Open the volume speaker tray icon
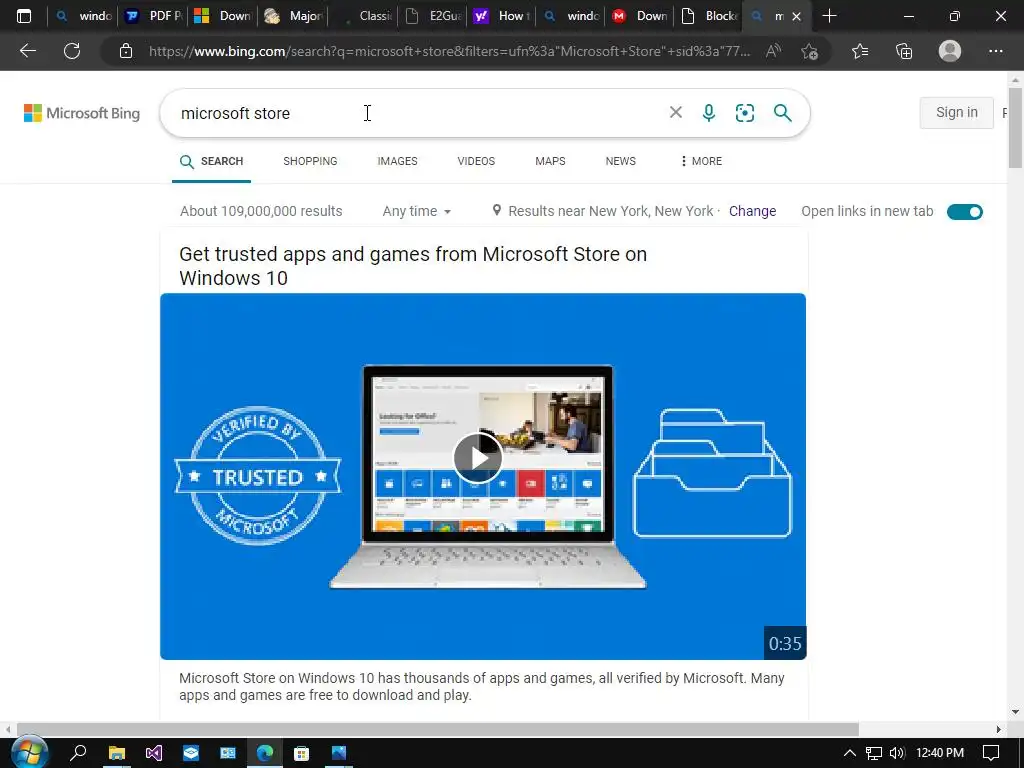 click(x=897, y=753)
